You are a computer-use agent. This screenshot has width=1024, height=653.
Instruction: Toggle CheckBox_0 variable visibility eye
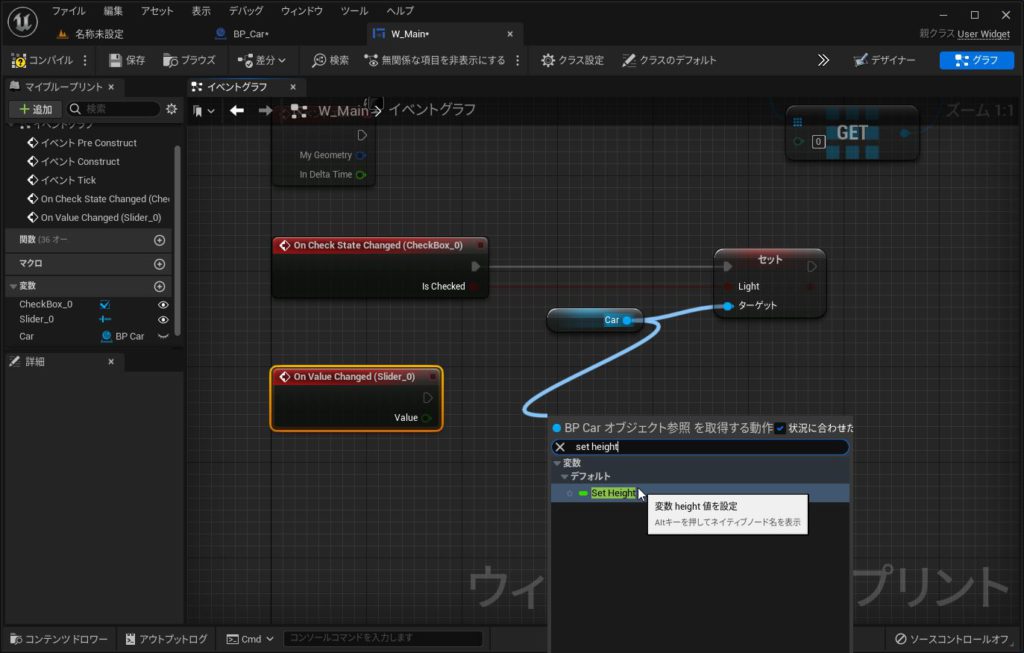coord(163,305)
